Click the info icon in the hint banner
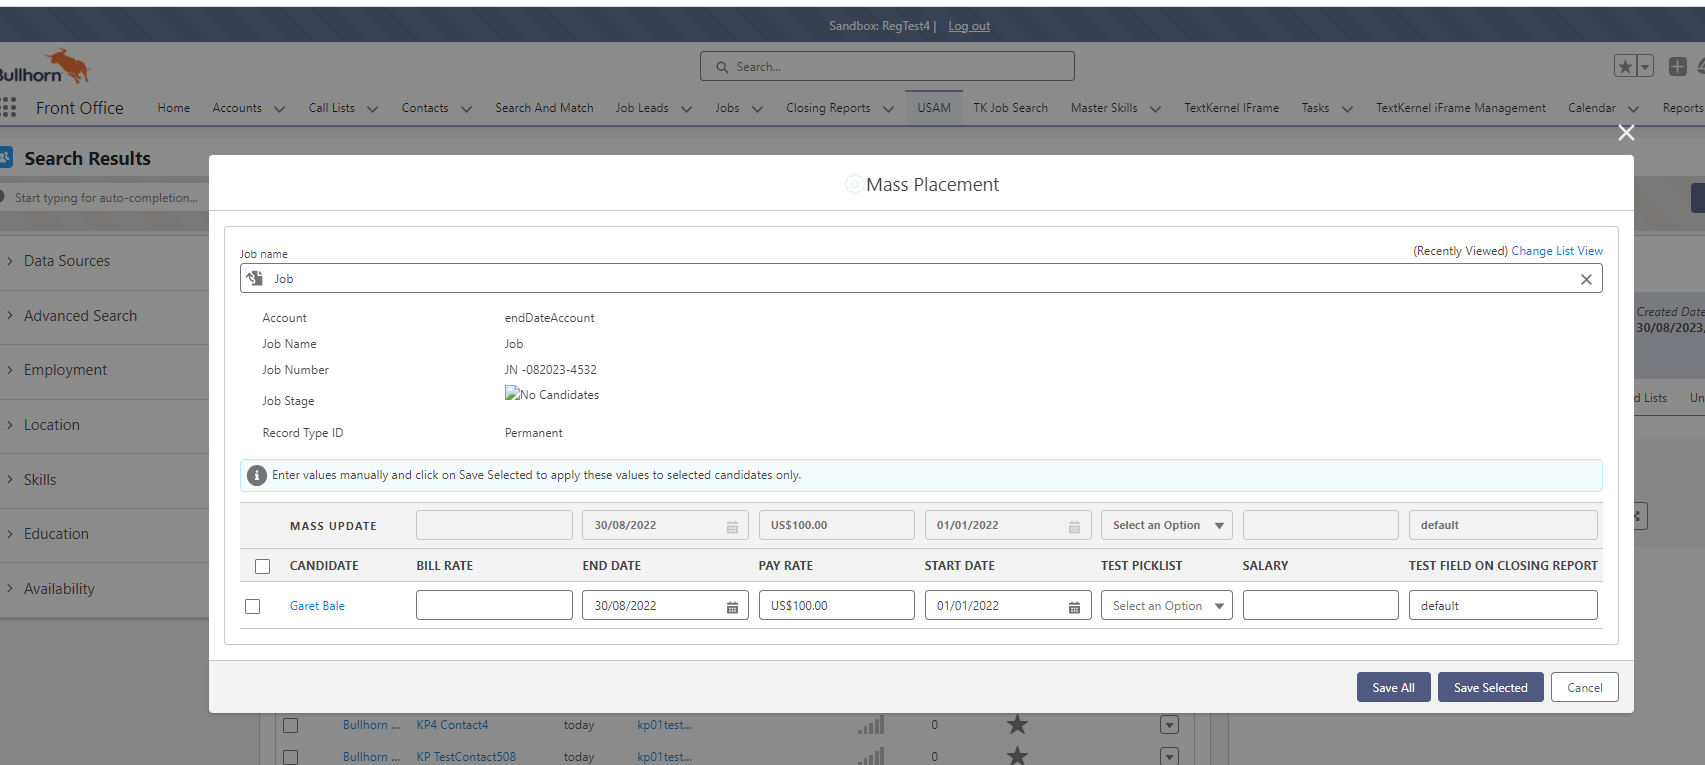 256,475
